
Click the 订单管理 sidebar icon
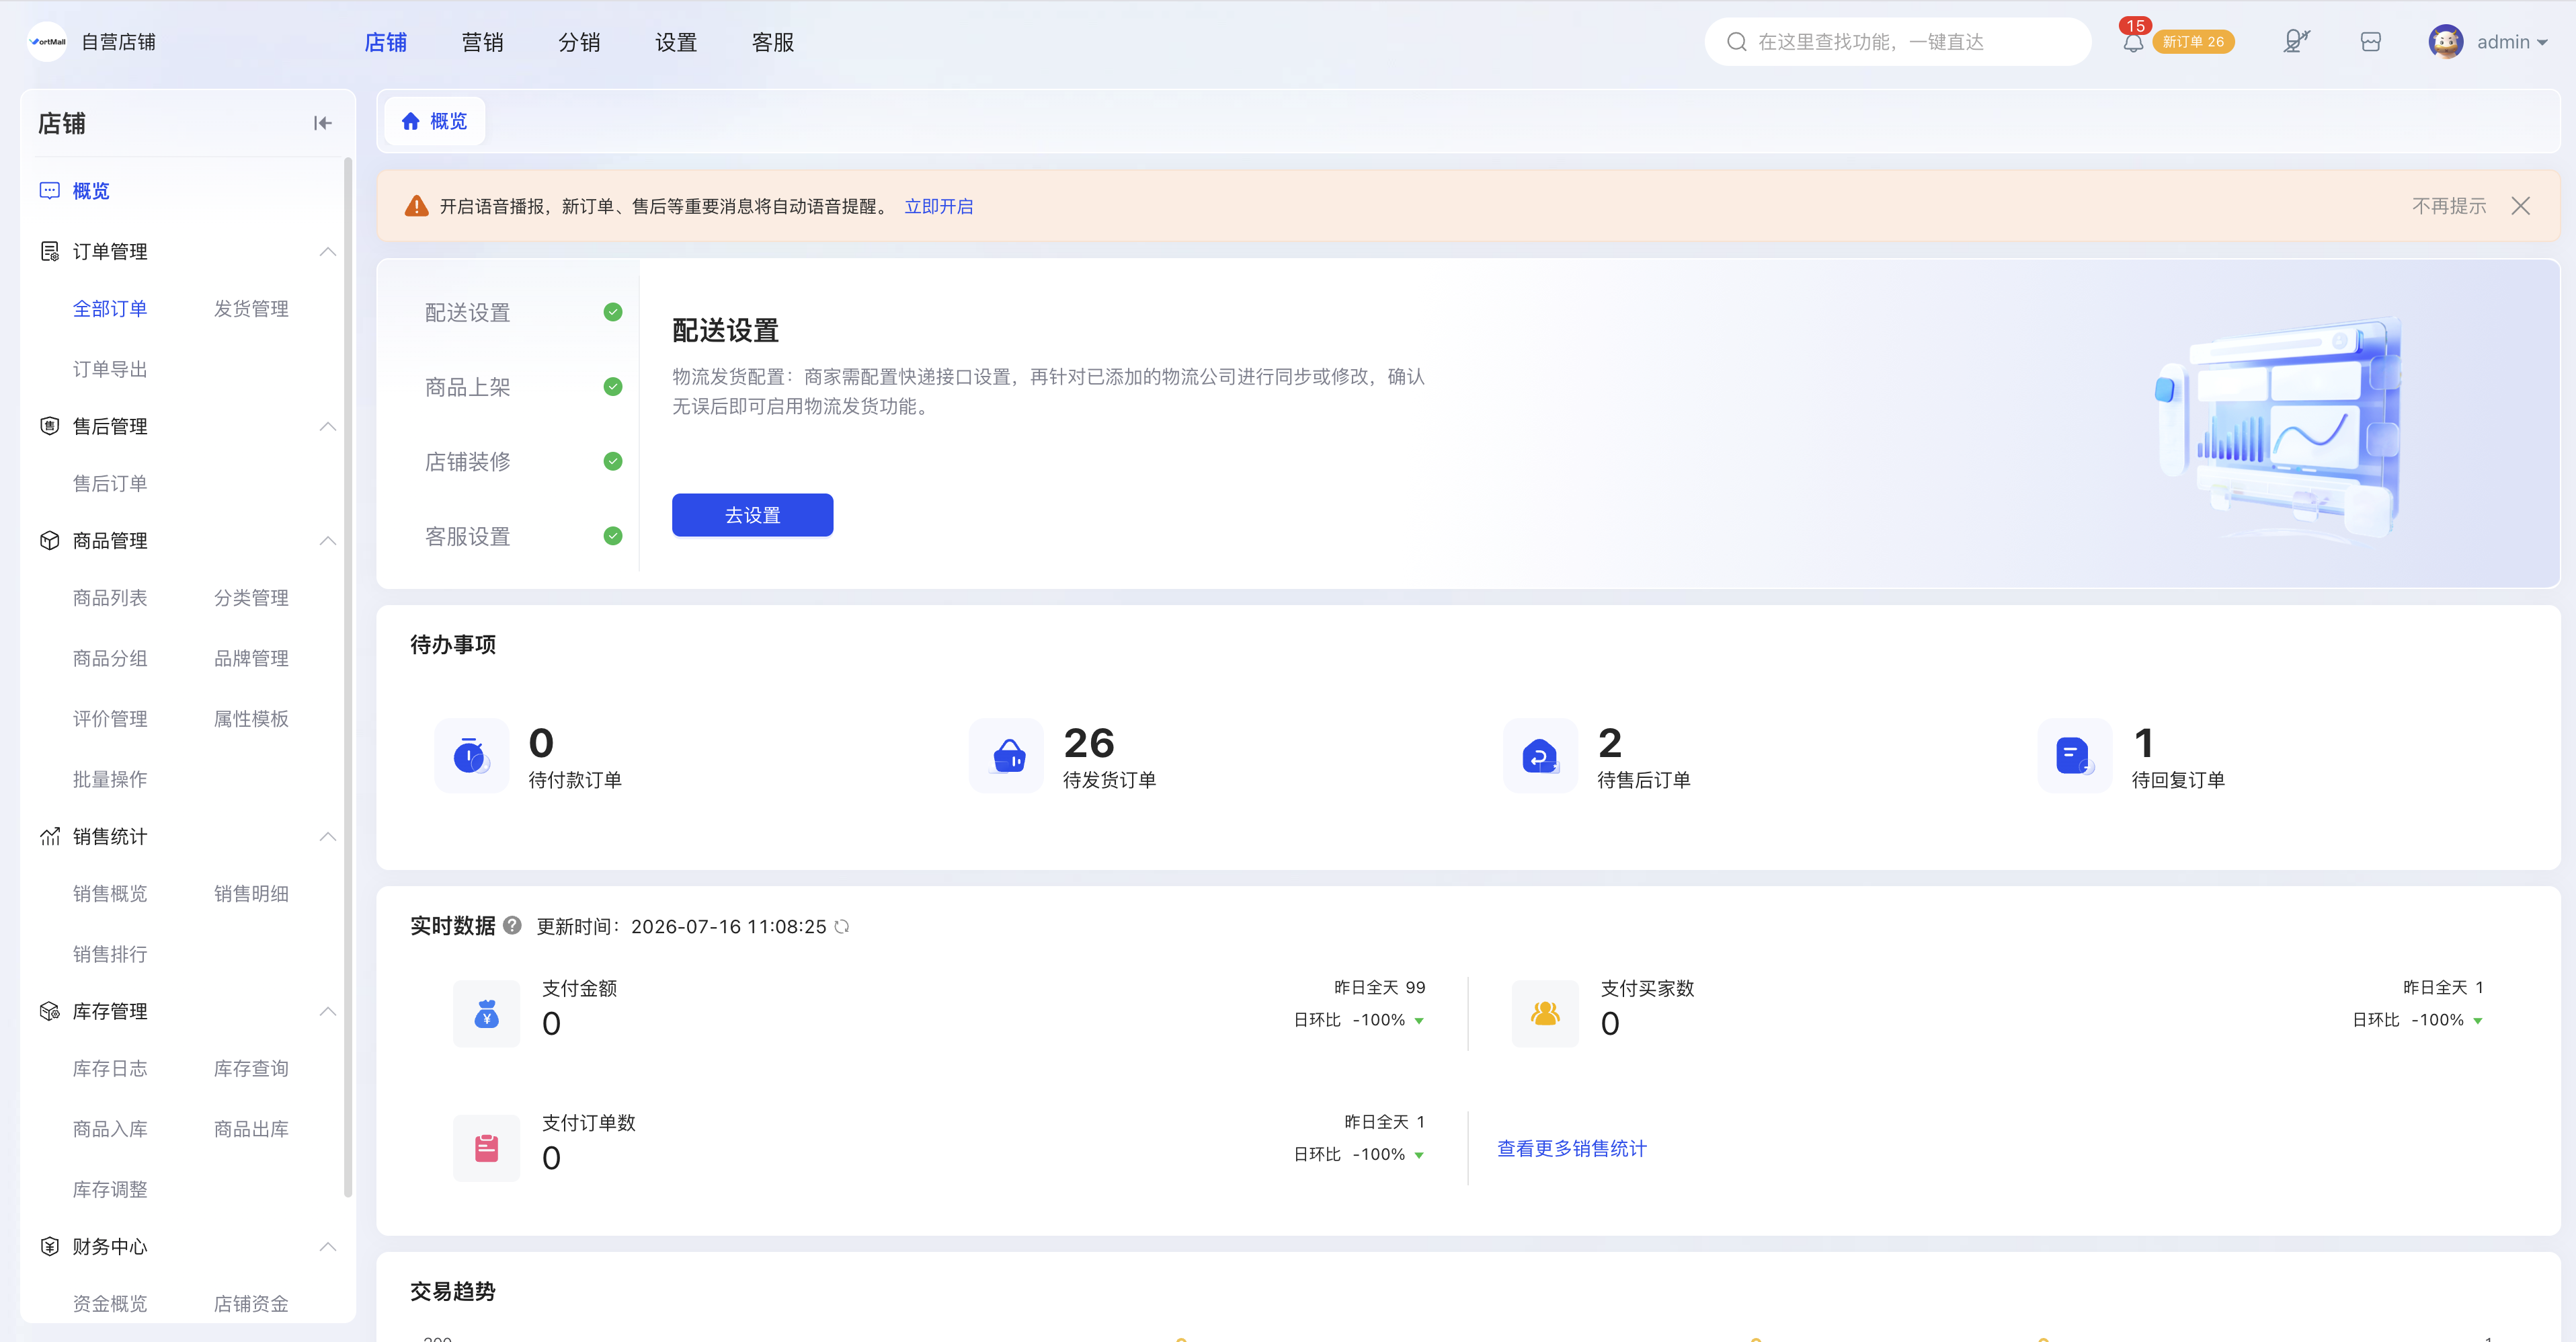pyautogui.click(x=49, y=251)
